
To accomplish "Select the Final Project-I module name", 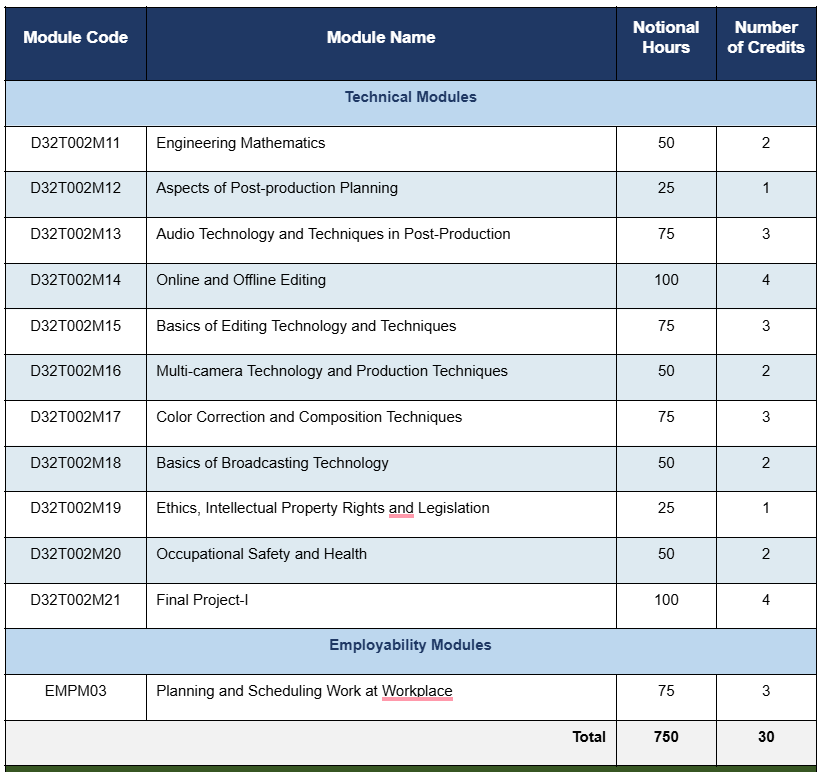I will pyautogui.click(x=202, y=600).
